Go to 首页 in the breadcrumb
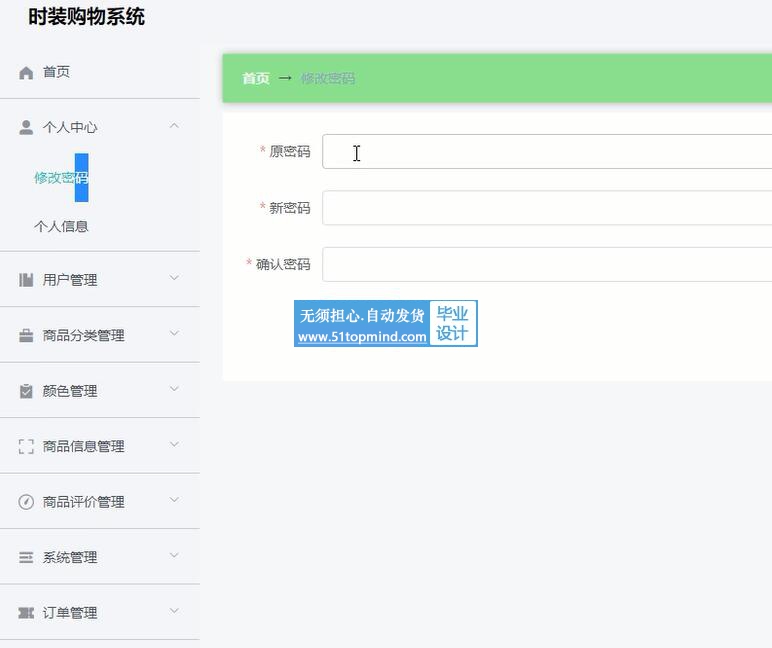772x648 pixels. (x=256, y=78)
